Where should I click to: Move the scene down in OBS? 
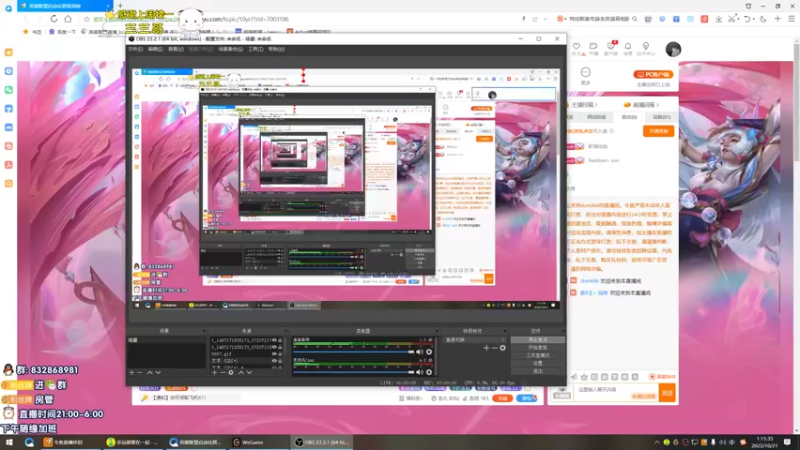pos(158,372)
